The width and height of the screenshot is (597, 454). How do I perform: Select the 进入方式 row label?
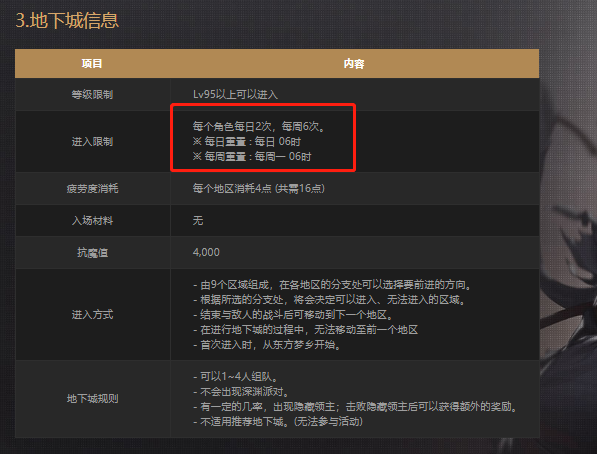point(92,315)
